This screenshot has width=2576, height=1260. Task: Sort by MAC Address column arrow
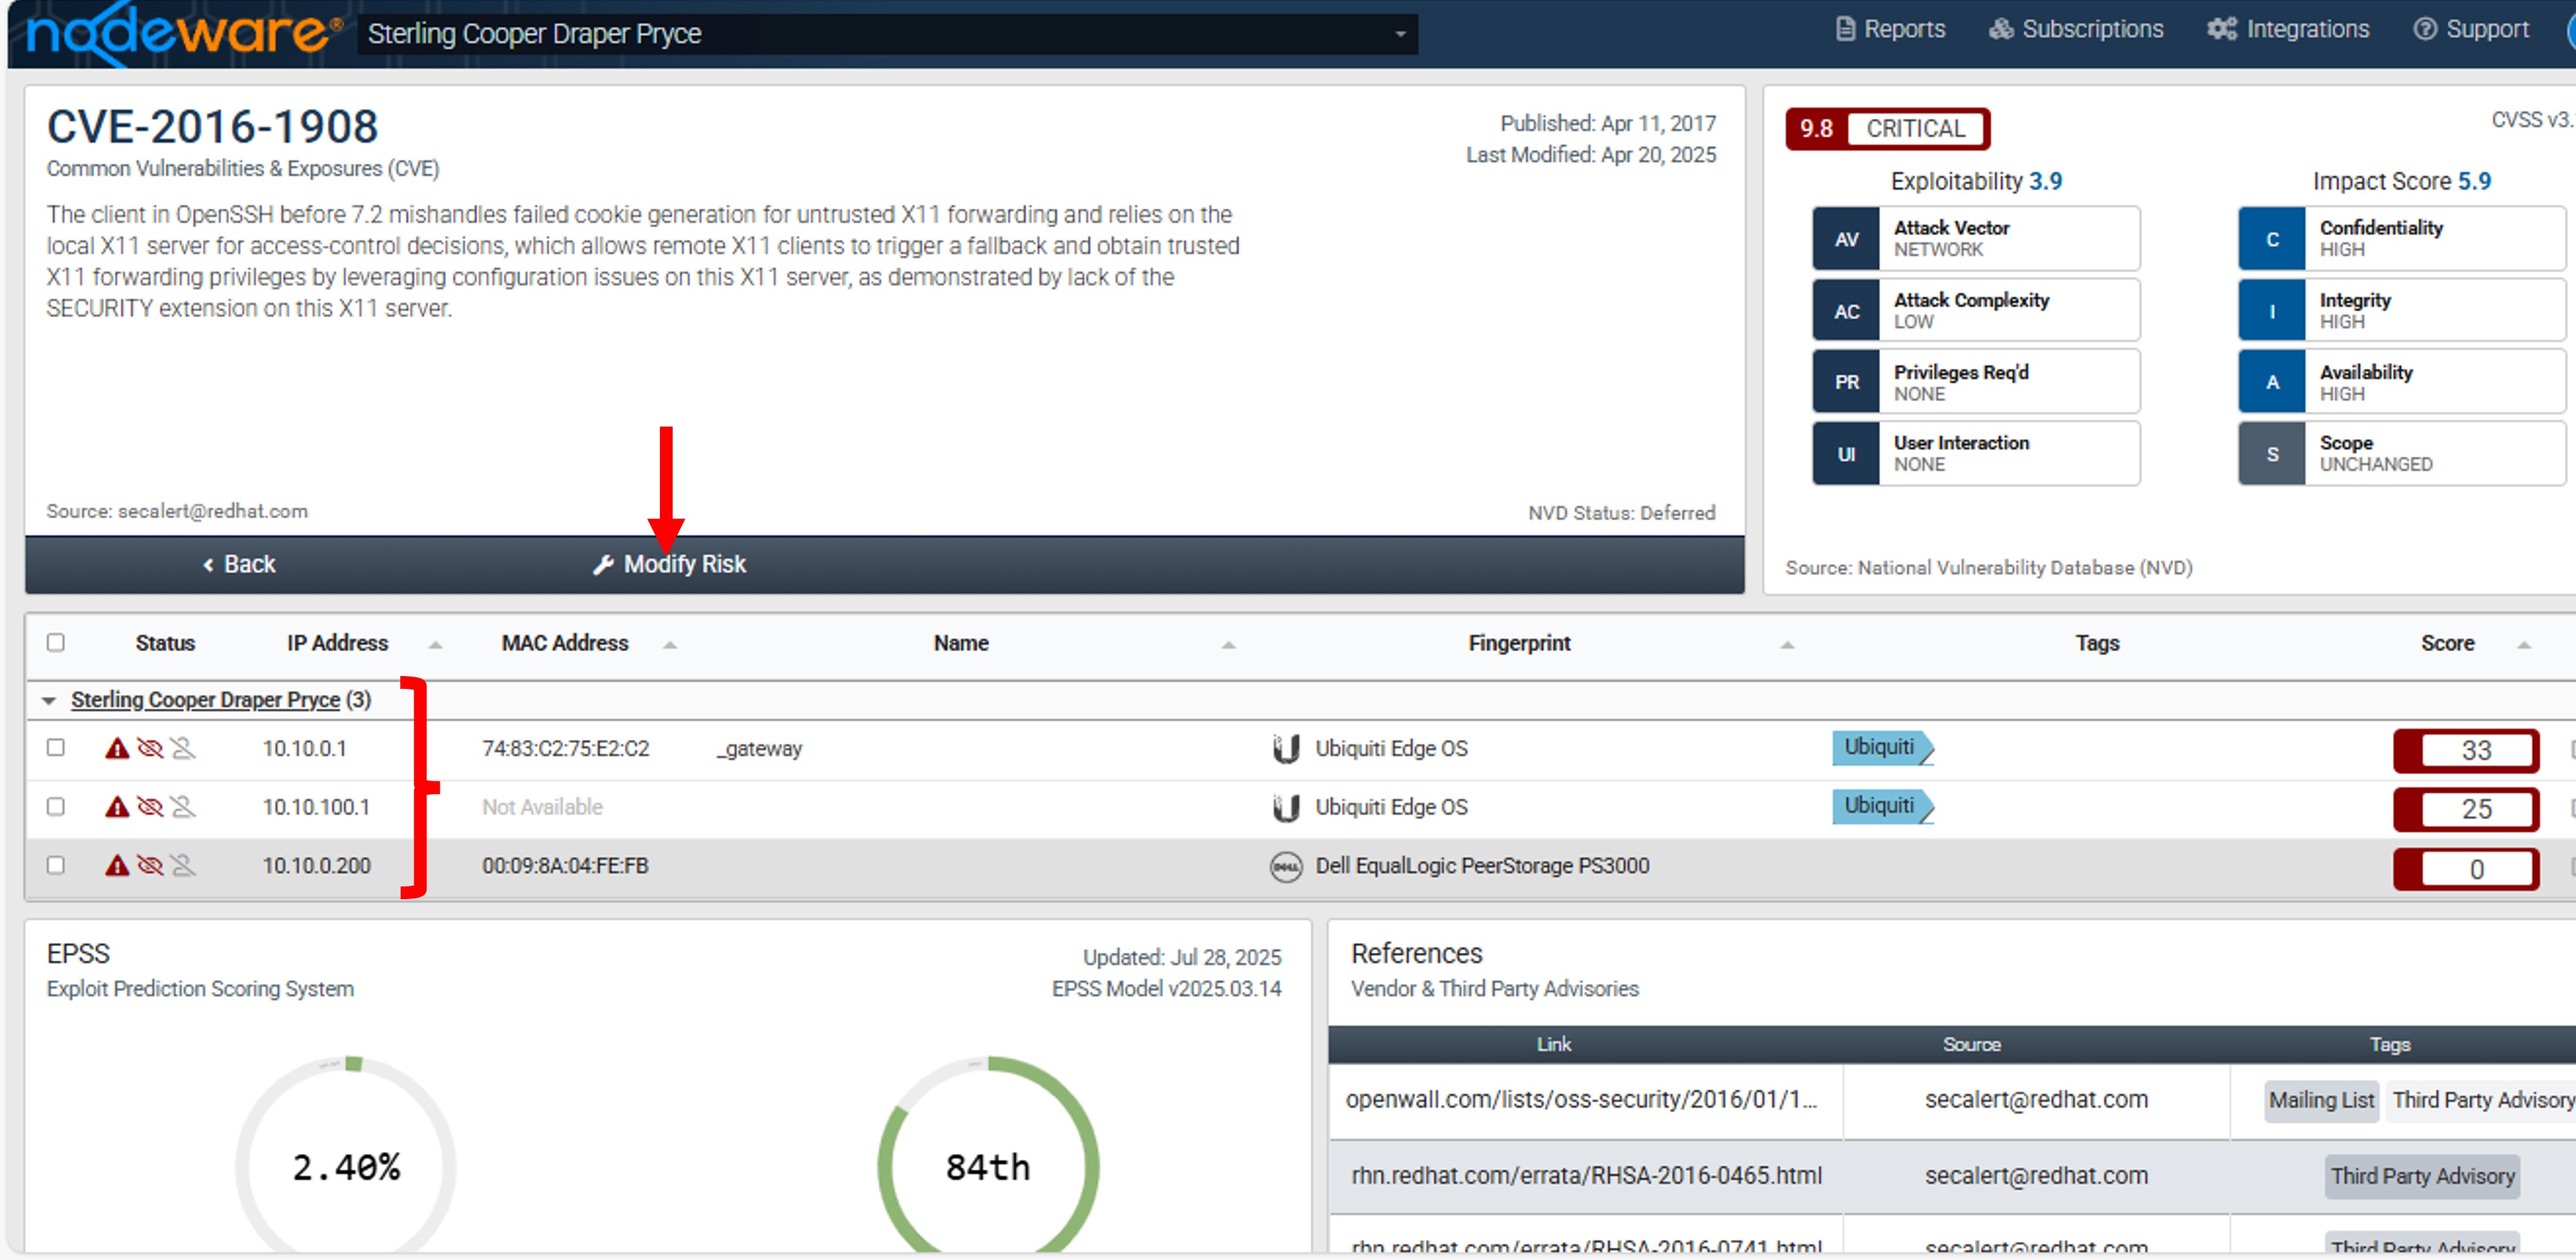670,645
